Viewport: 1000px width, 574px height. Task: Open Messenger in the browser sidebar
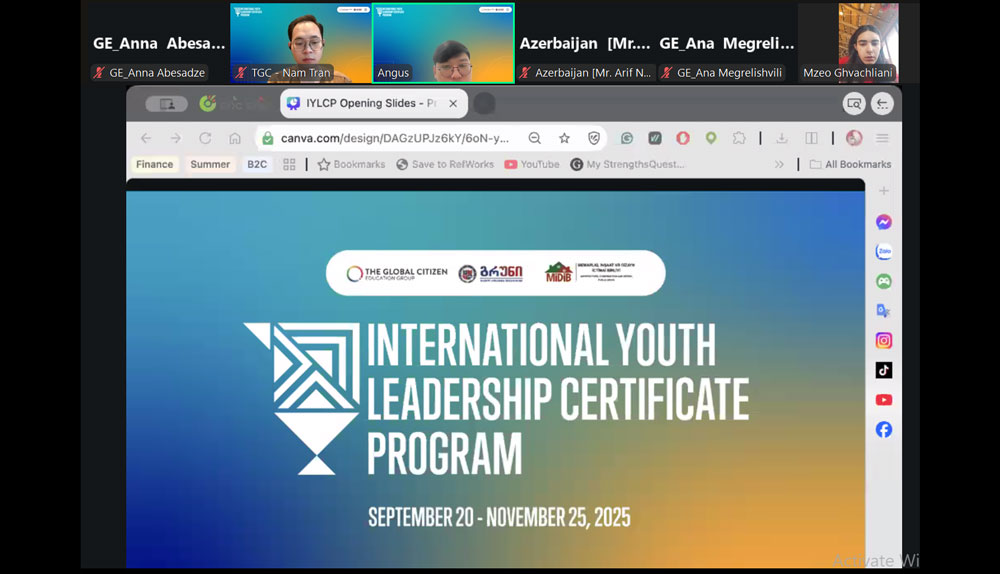(884, 222)
